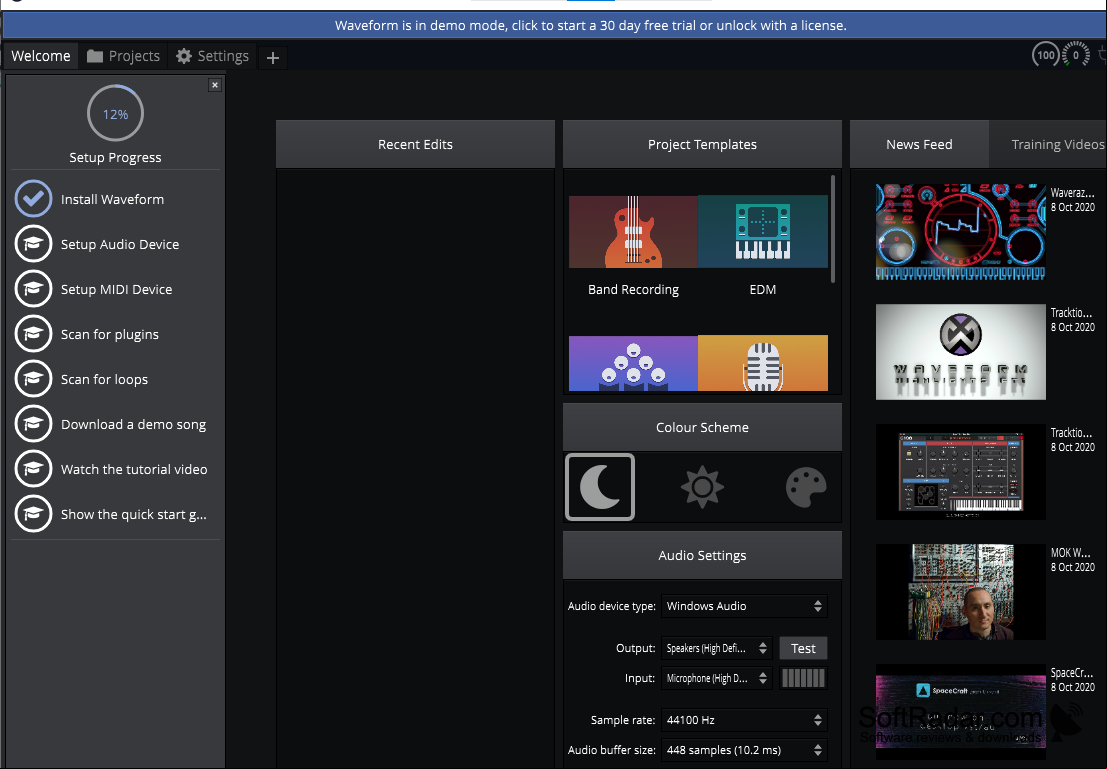
Task: Click the Setup Audio Device graduation cap icon
Action: click(x=33, y=244)
